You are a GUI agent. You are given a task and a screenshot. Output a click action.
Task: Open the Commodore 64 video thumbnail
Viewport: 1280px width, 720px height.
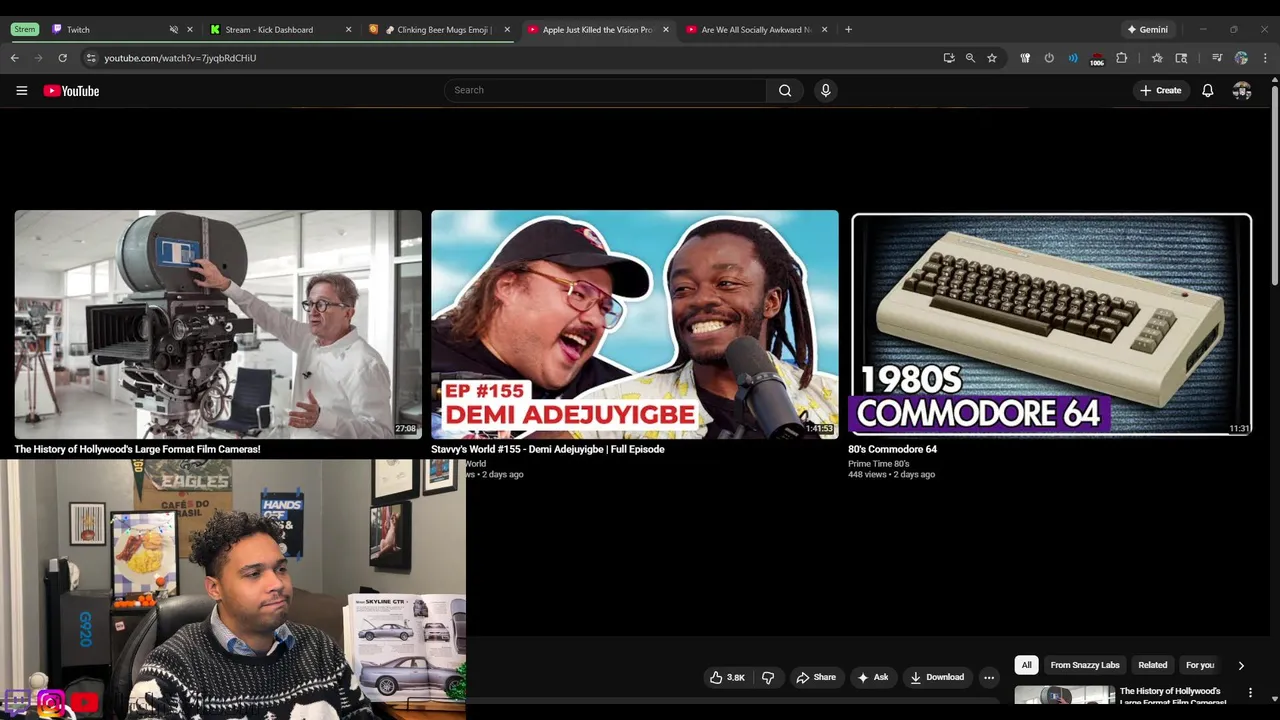point(1051,324)
